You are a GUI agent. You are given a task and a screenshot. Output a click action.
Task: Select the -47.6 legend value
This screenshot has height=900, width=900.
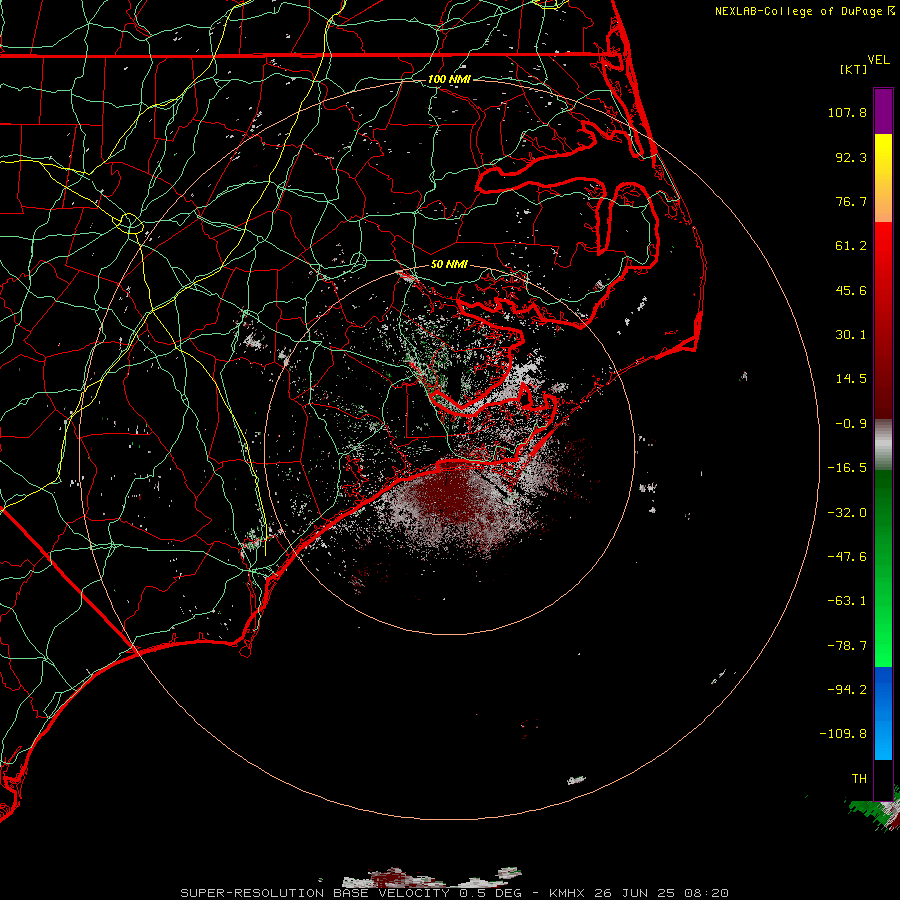coord(847,557)
